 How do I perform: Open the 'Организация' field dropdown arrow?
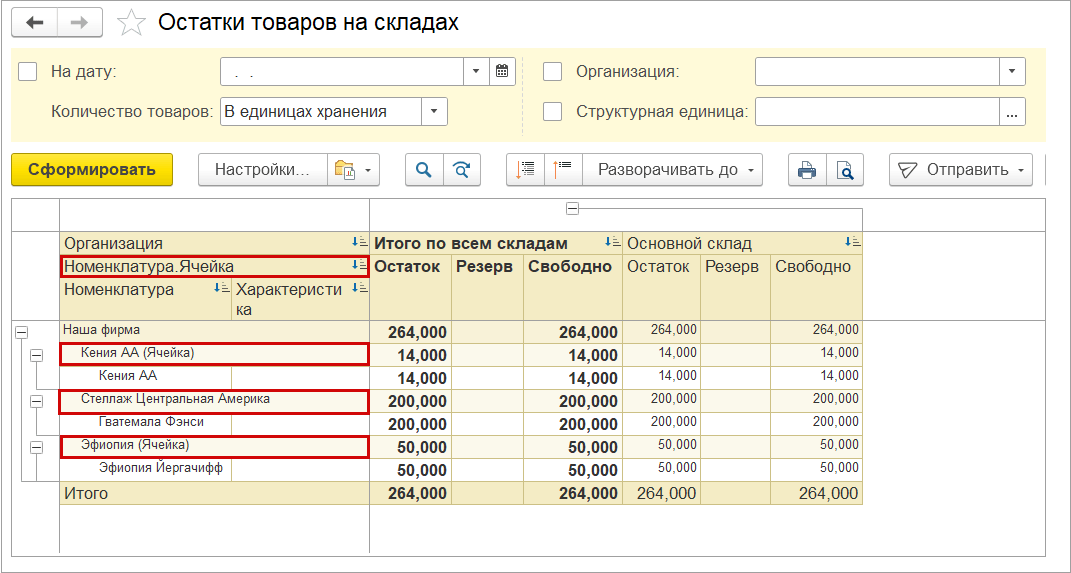(x=1012, y=71)
